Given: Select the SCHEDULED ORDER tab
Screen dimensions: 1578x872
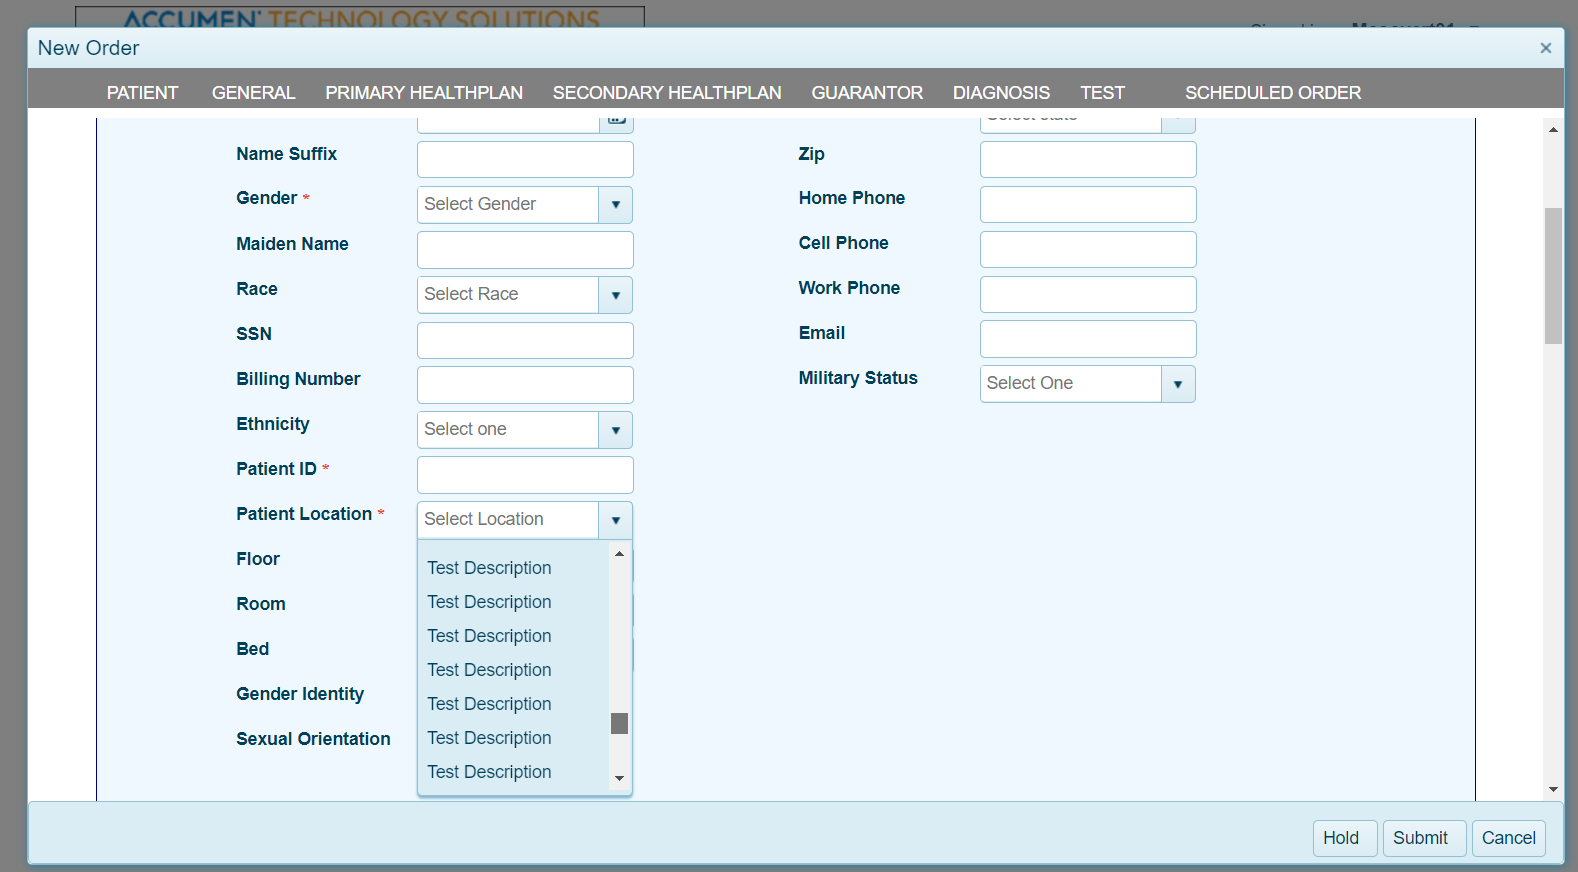Looking at the screenshot, I should pos(1272,93).
